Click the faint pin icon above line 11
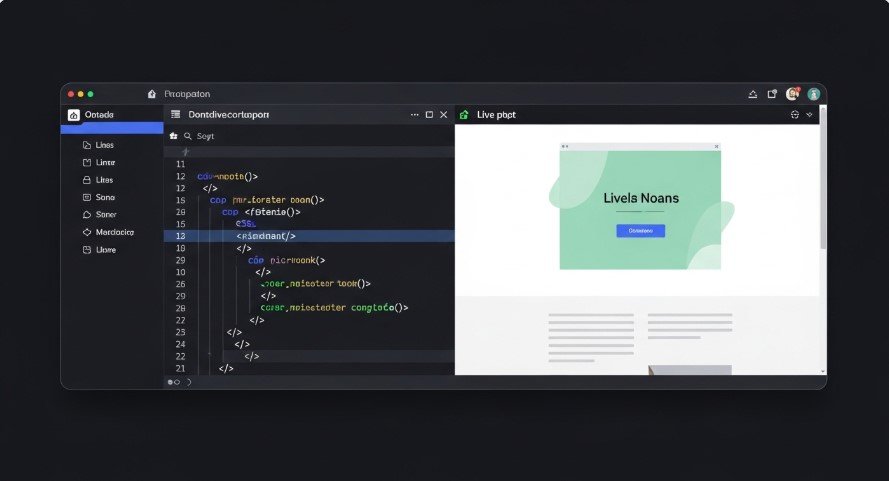Screen dimensions: 889x481 click(x=185, y=151)
